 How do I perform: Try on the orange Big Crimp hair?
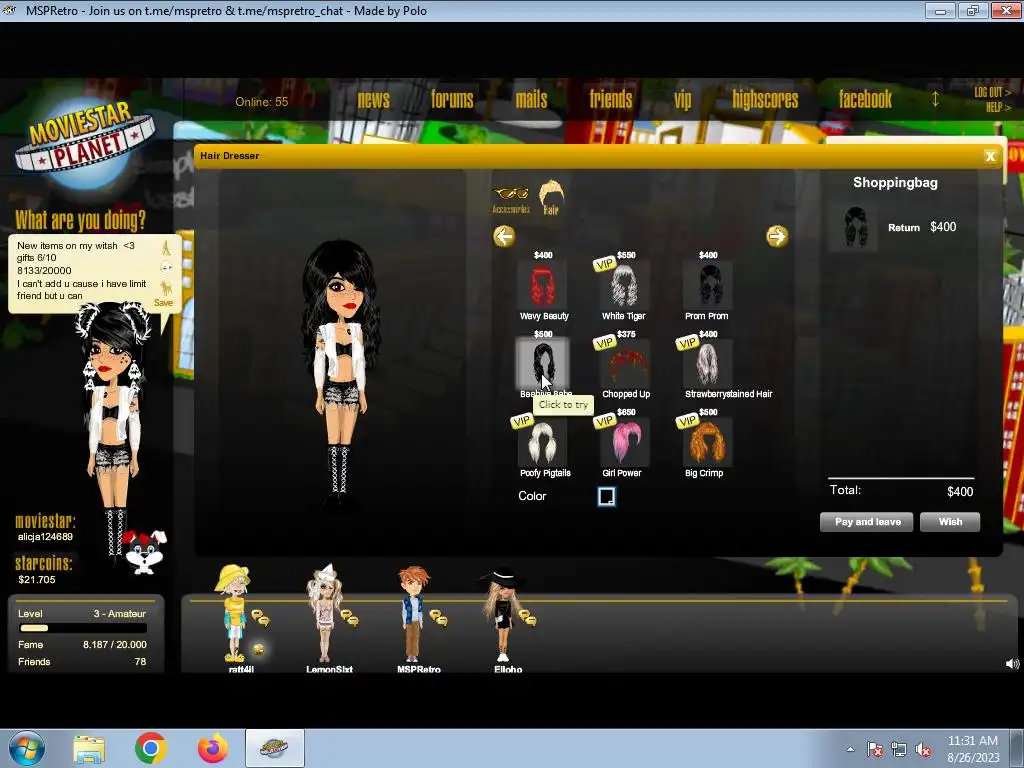707,443
